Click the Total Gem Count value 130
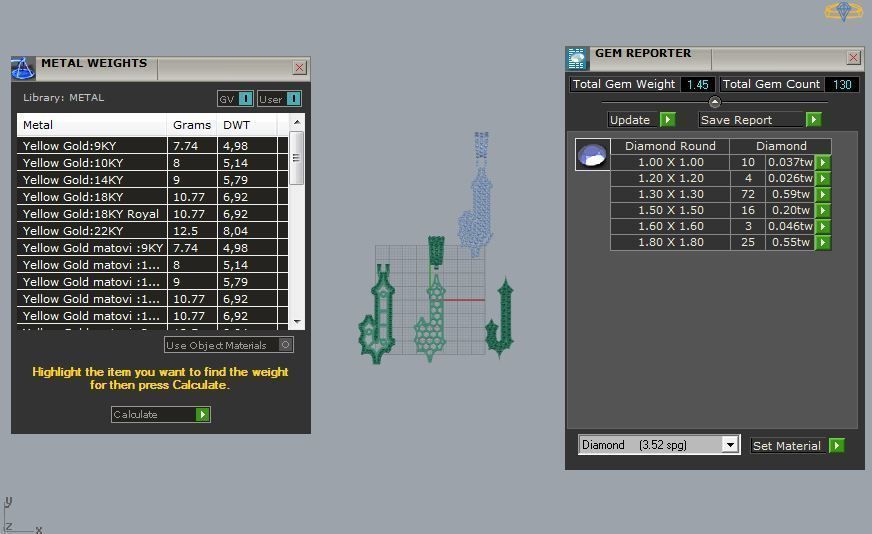This screenshot has width=872, height=534. [842, 85]
